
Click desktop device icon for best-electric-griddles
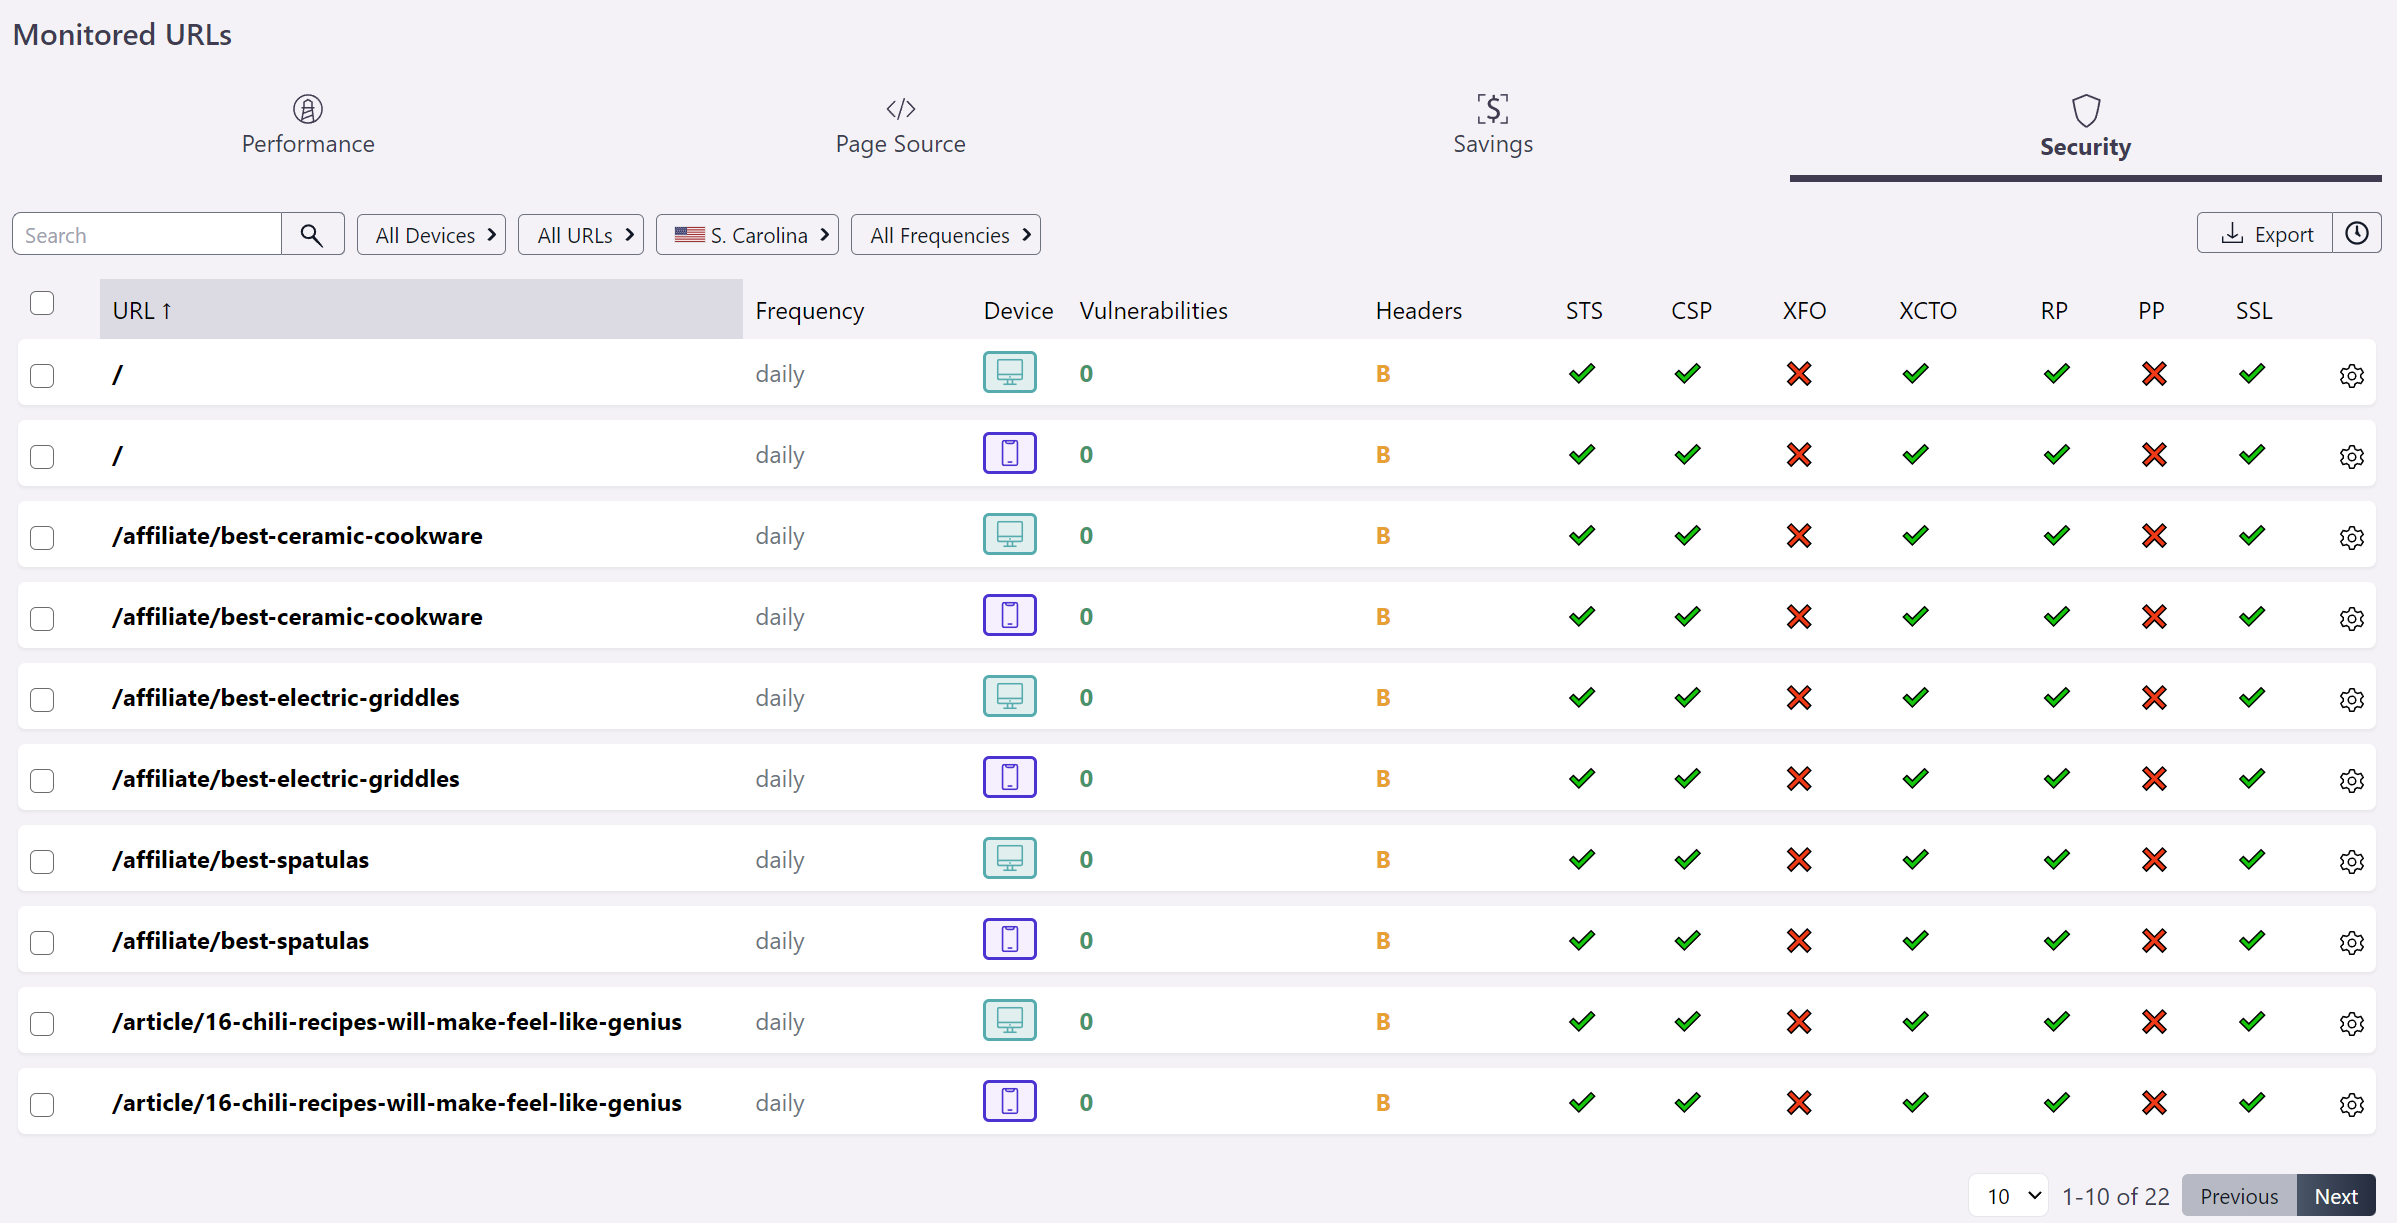pos(1009,696)
